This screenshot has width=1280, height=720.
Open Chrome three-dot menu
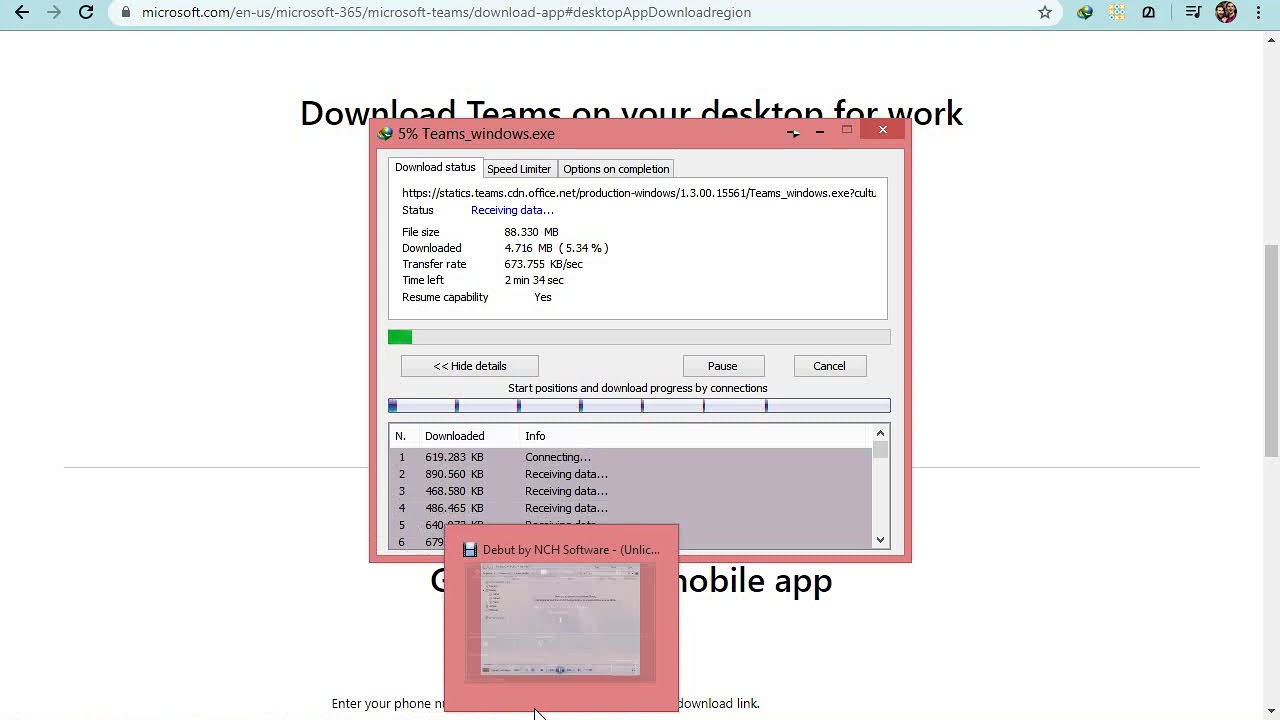click(x=1258, y=12)
